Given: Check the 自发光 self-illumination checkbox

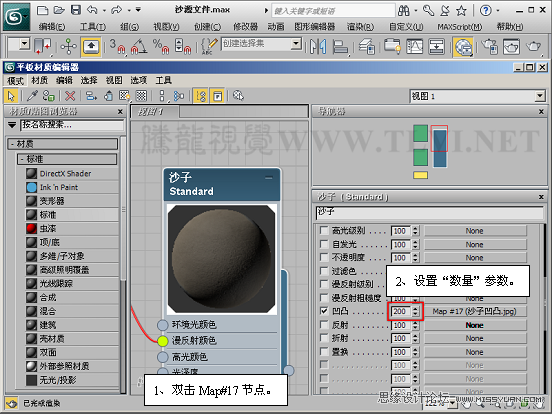Looking at the screenshot, I should 324,244.
